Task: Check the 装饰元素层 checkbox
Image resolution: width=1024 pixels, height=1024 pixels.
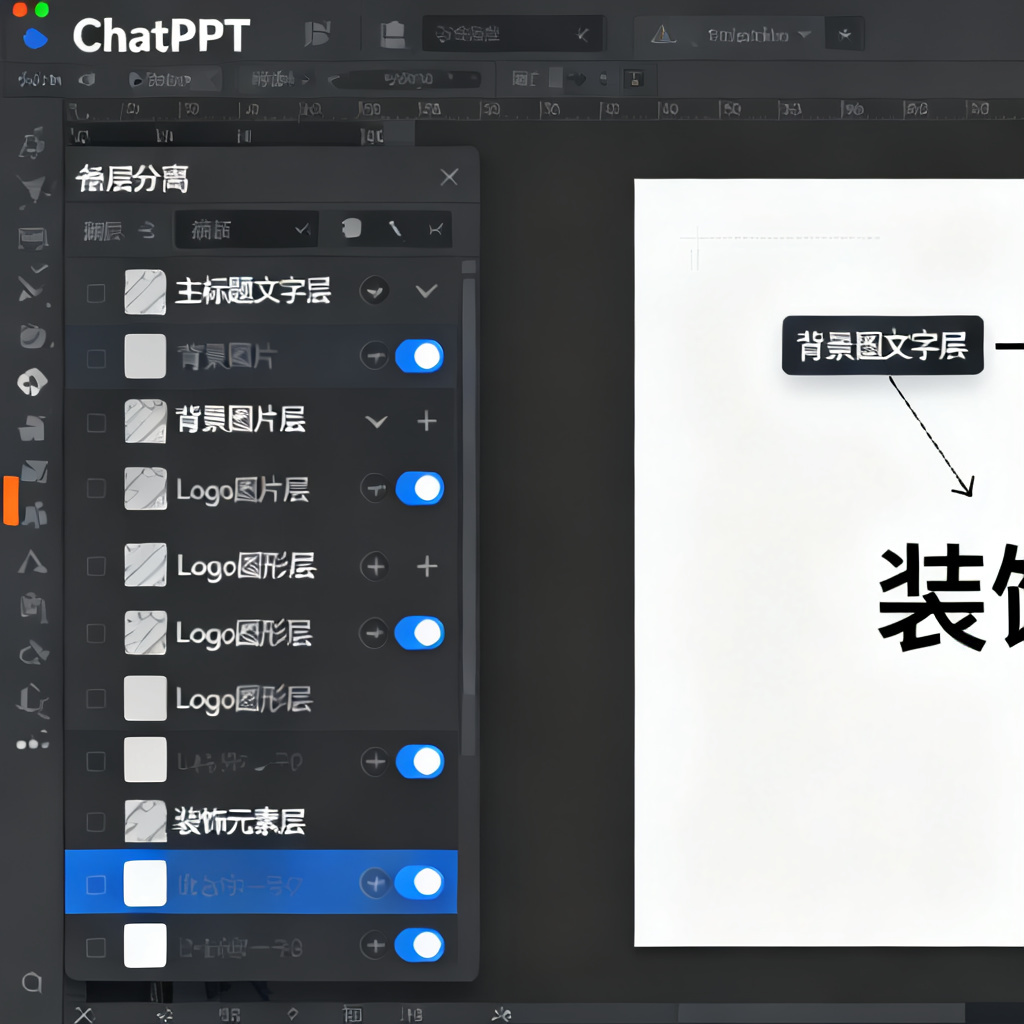Action: pyautogui.click(x=96, y=822)
